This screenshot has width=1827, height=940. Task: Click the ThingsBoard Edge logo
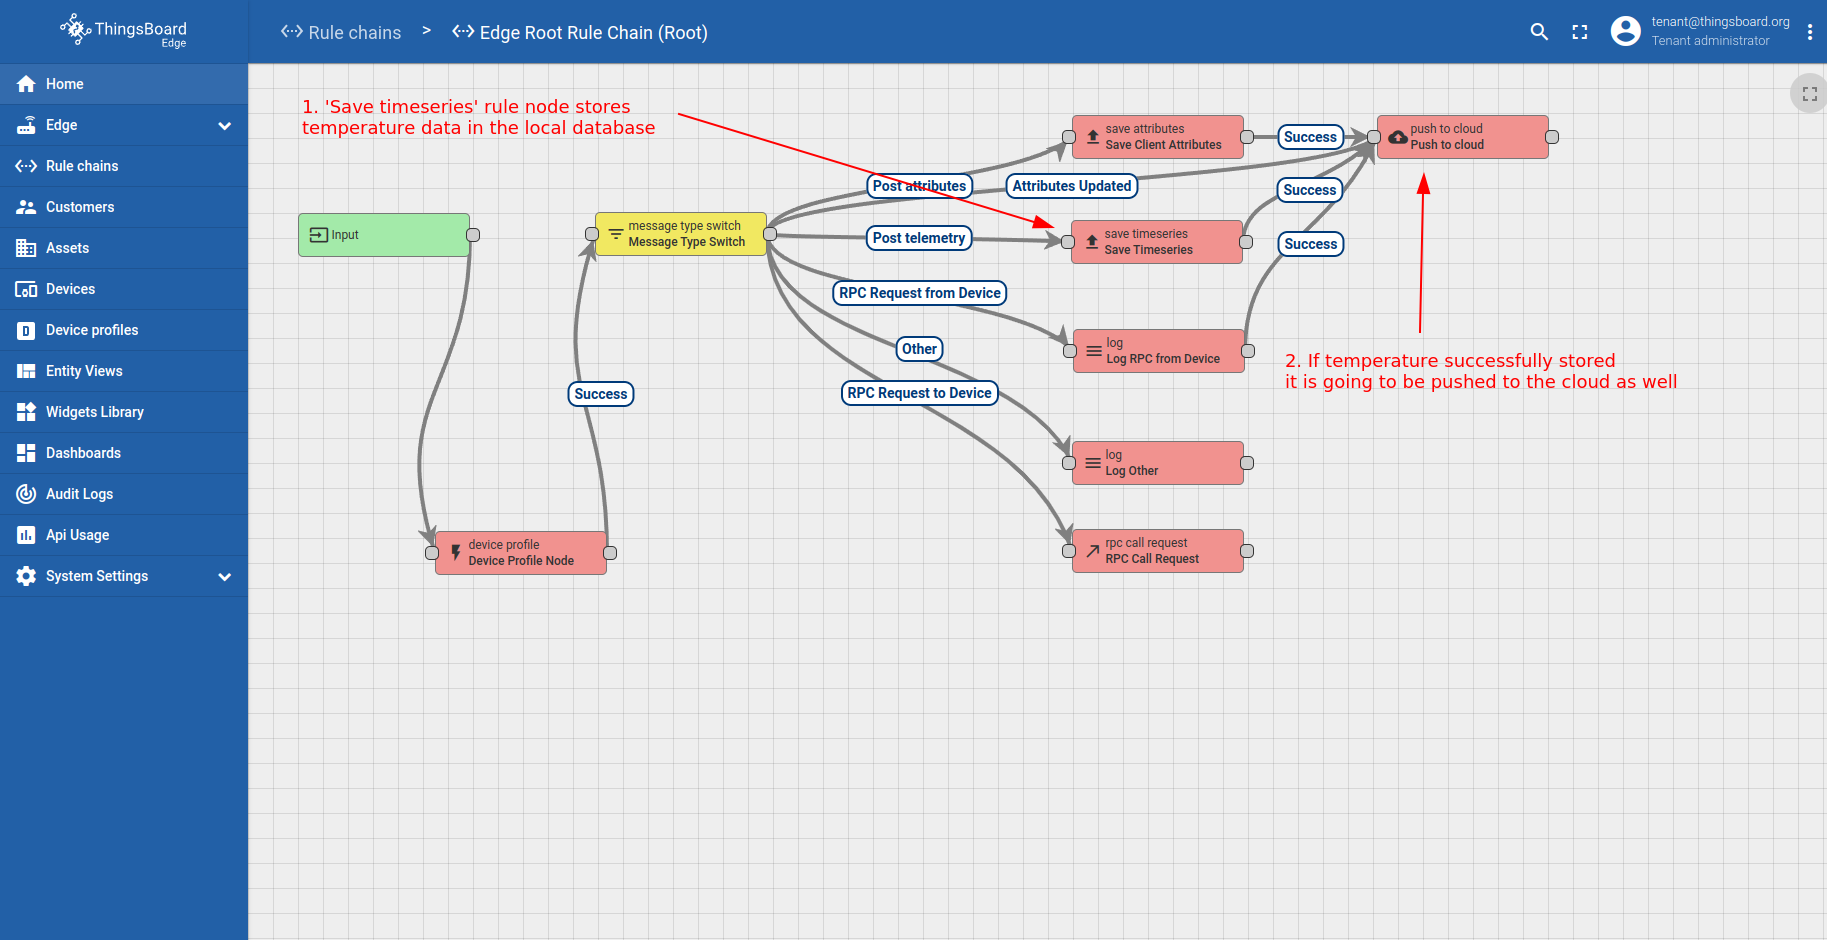tap(123, 31)
